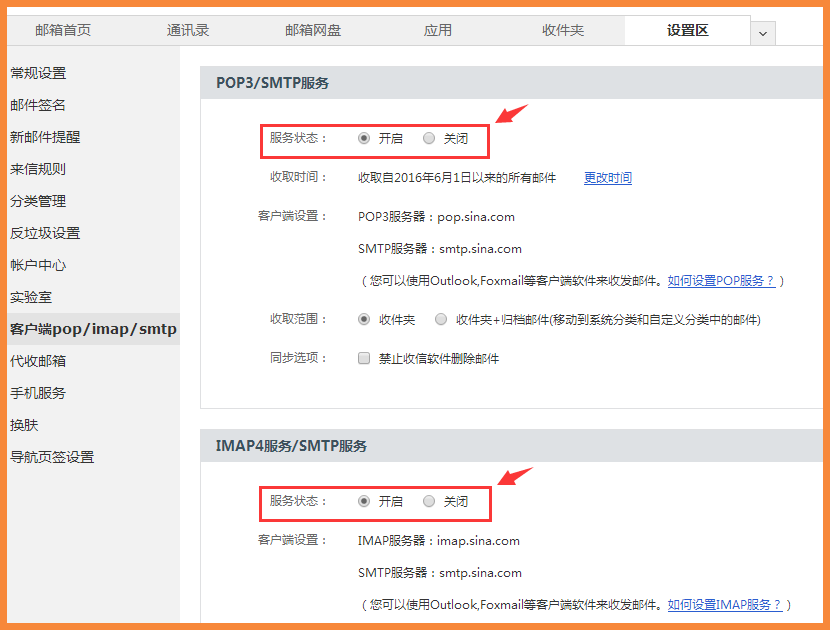Open 常规设置 in the sidebar
Screen dimensions: 830x630
coord(38,73)
